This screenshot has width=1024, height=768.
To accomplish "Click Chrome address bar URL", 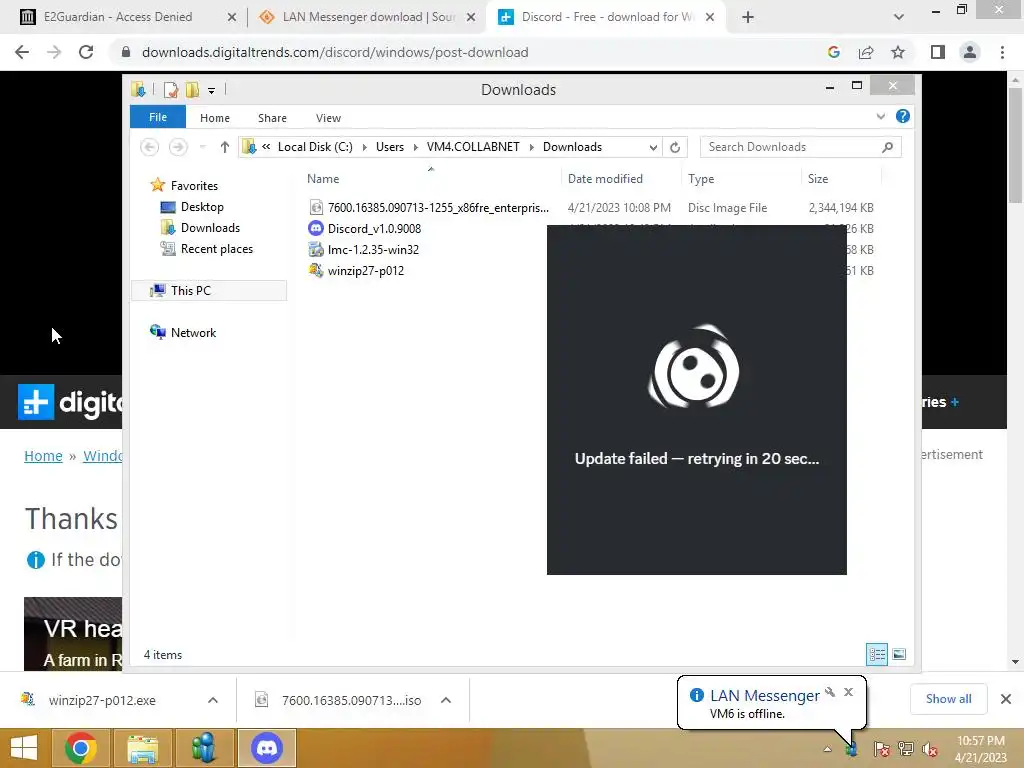I will pyautogui.click(x=335, y=52).
